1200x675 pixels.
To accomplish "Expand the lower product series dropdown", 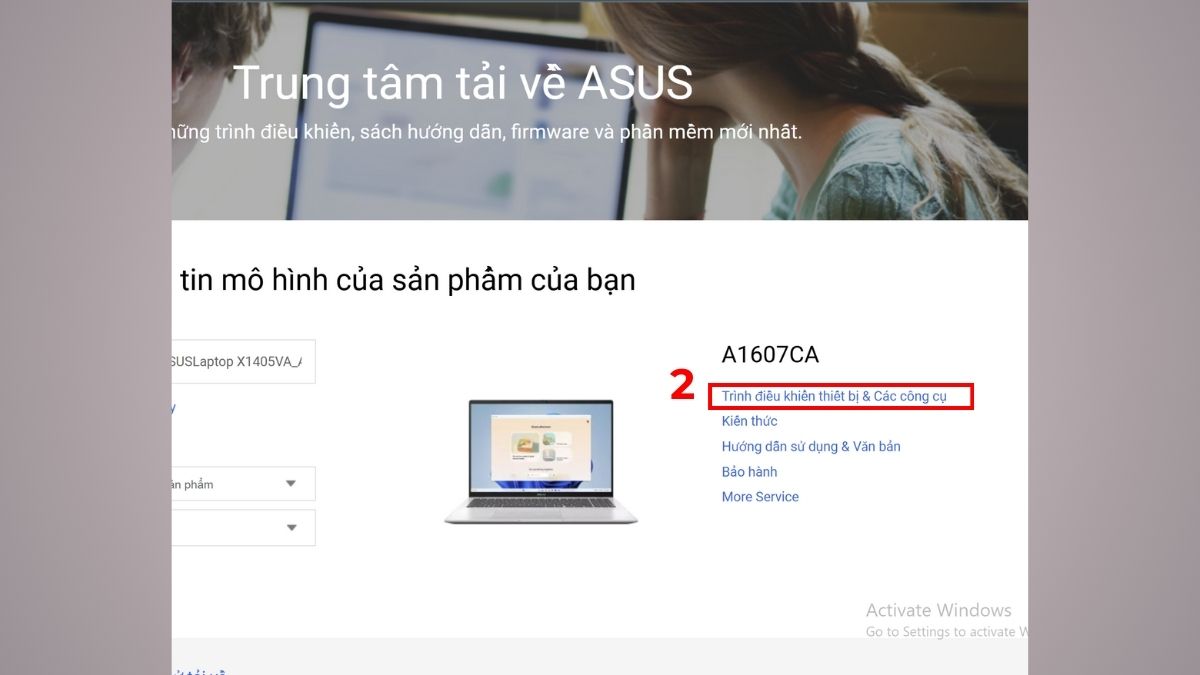I will 291,527.
